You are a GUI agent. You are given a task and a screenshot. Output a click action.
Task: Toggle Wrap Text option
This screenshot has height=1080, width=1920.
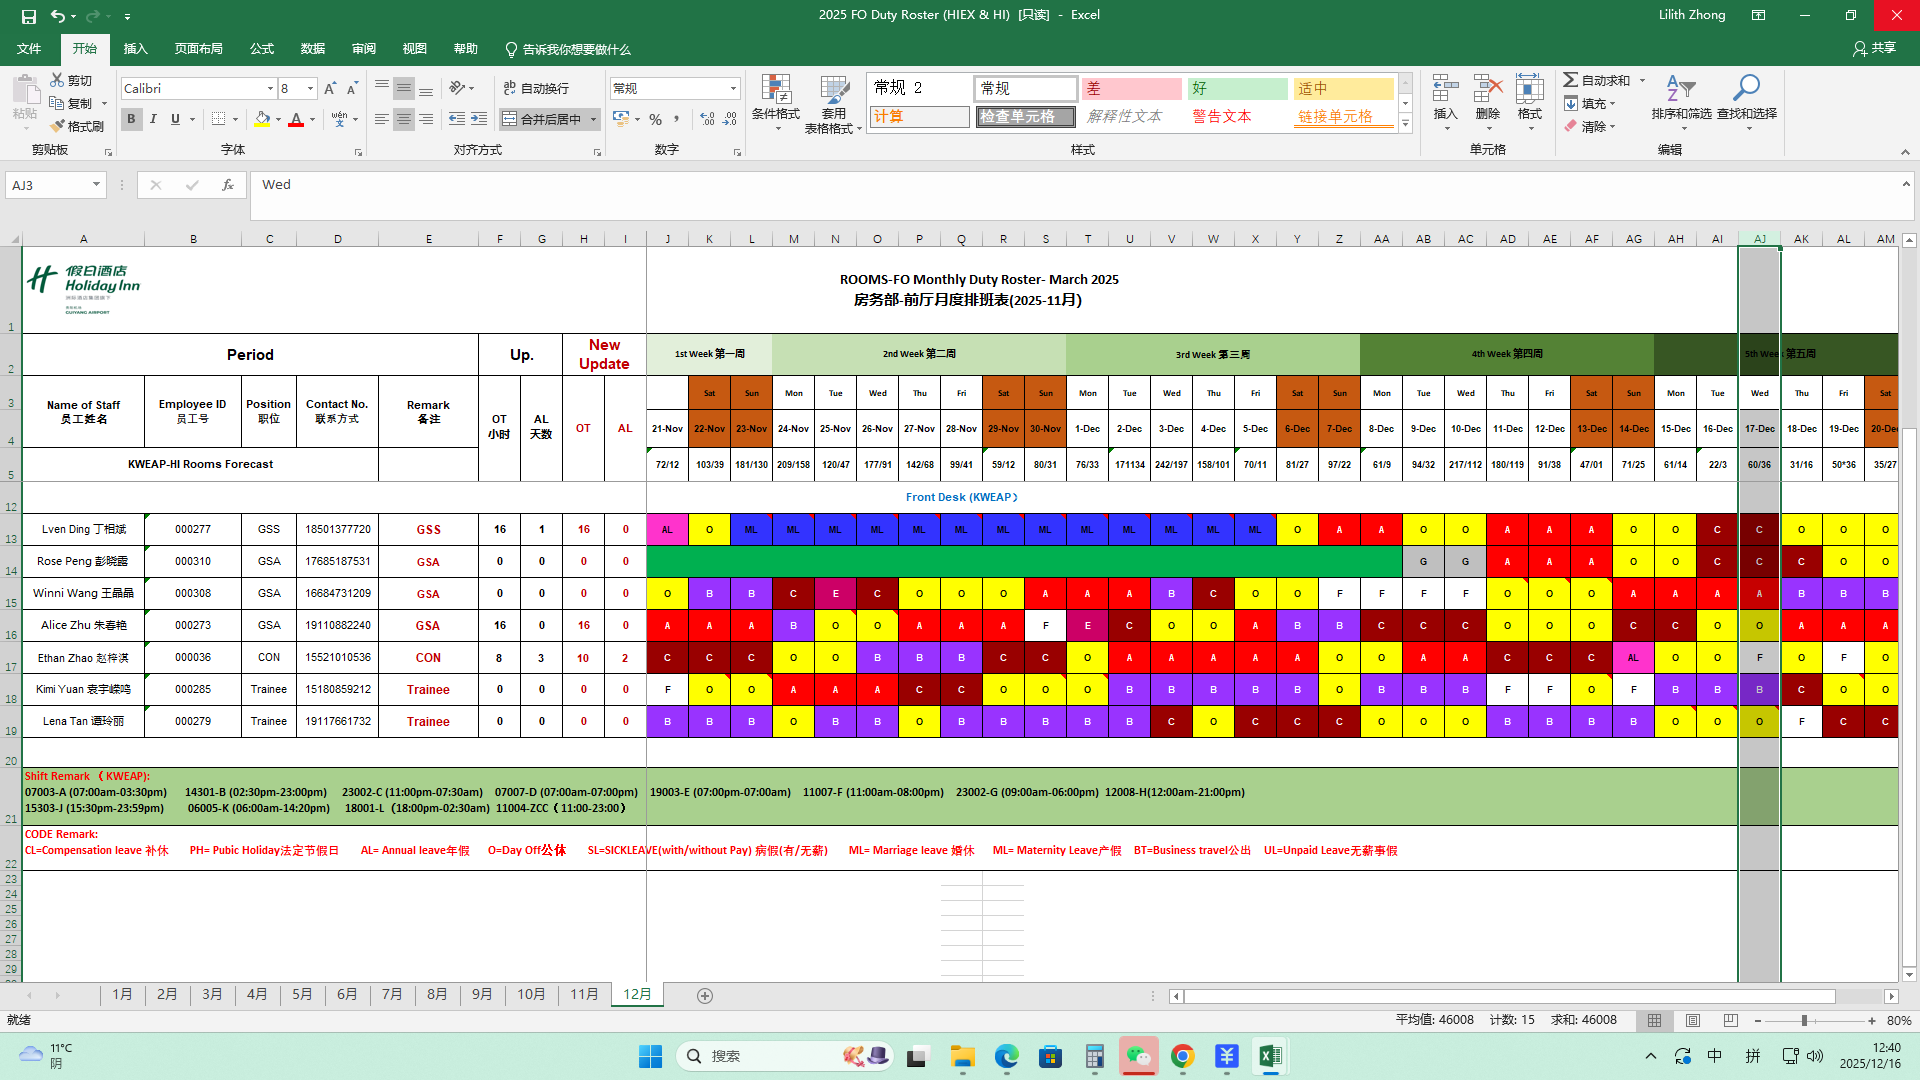536,89
